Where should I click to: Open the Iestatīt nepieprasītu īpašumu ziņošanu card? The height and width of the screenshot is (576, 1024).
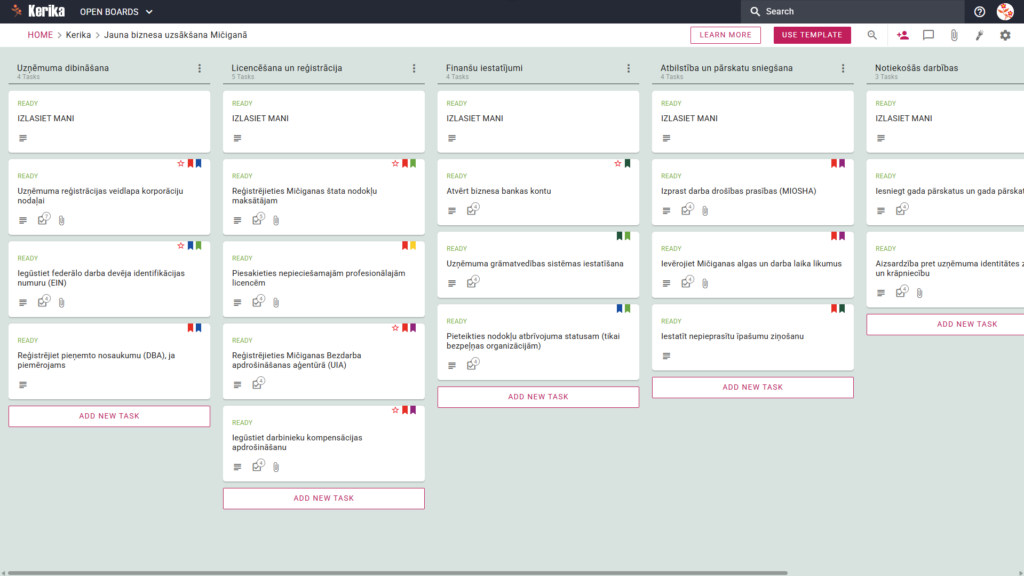coord(752,337)
